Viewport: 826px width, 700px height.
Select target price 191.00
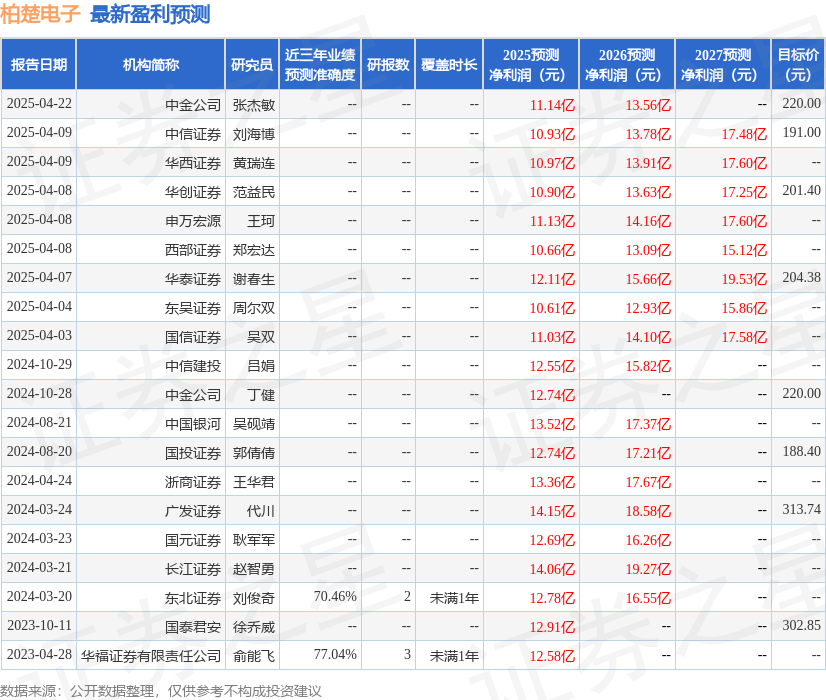coord(801,132)
